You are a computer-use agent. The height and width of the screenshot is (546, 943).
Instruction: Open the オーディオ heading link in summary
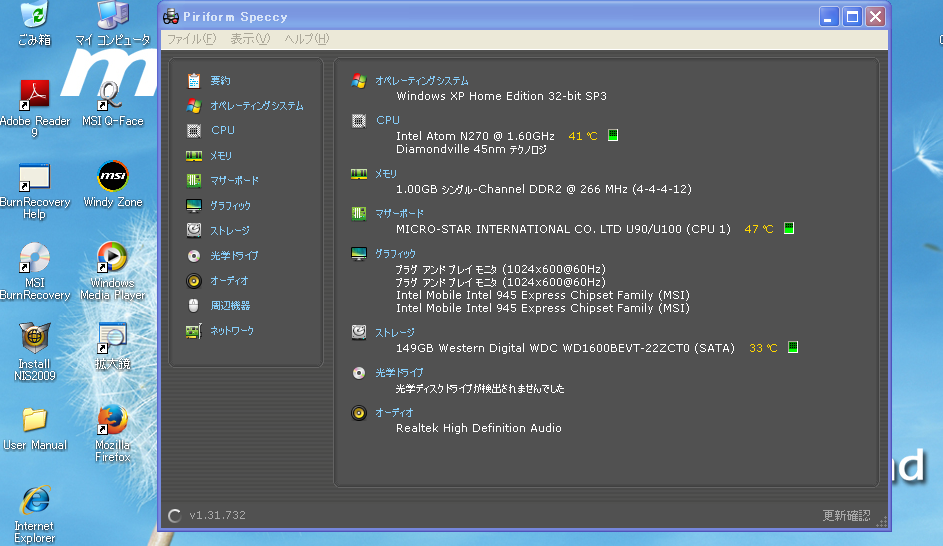coord(394,413)
